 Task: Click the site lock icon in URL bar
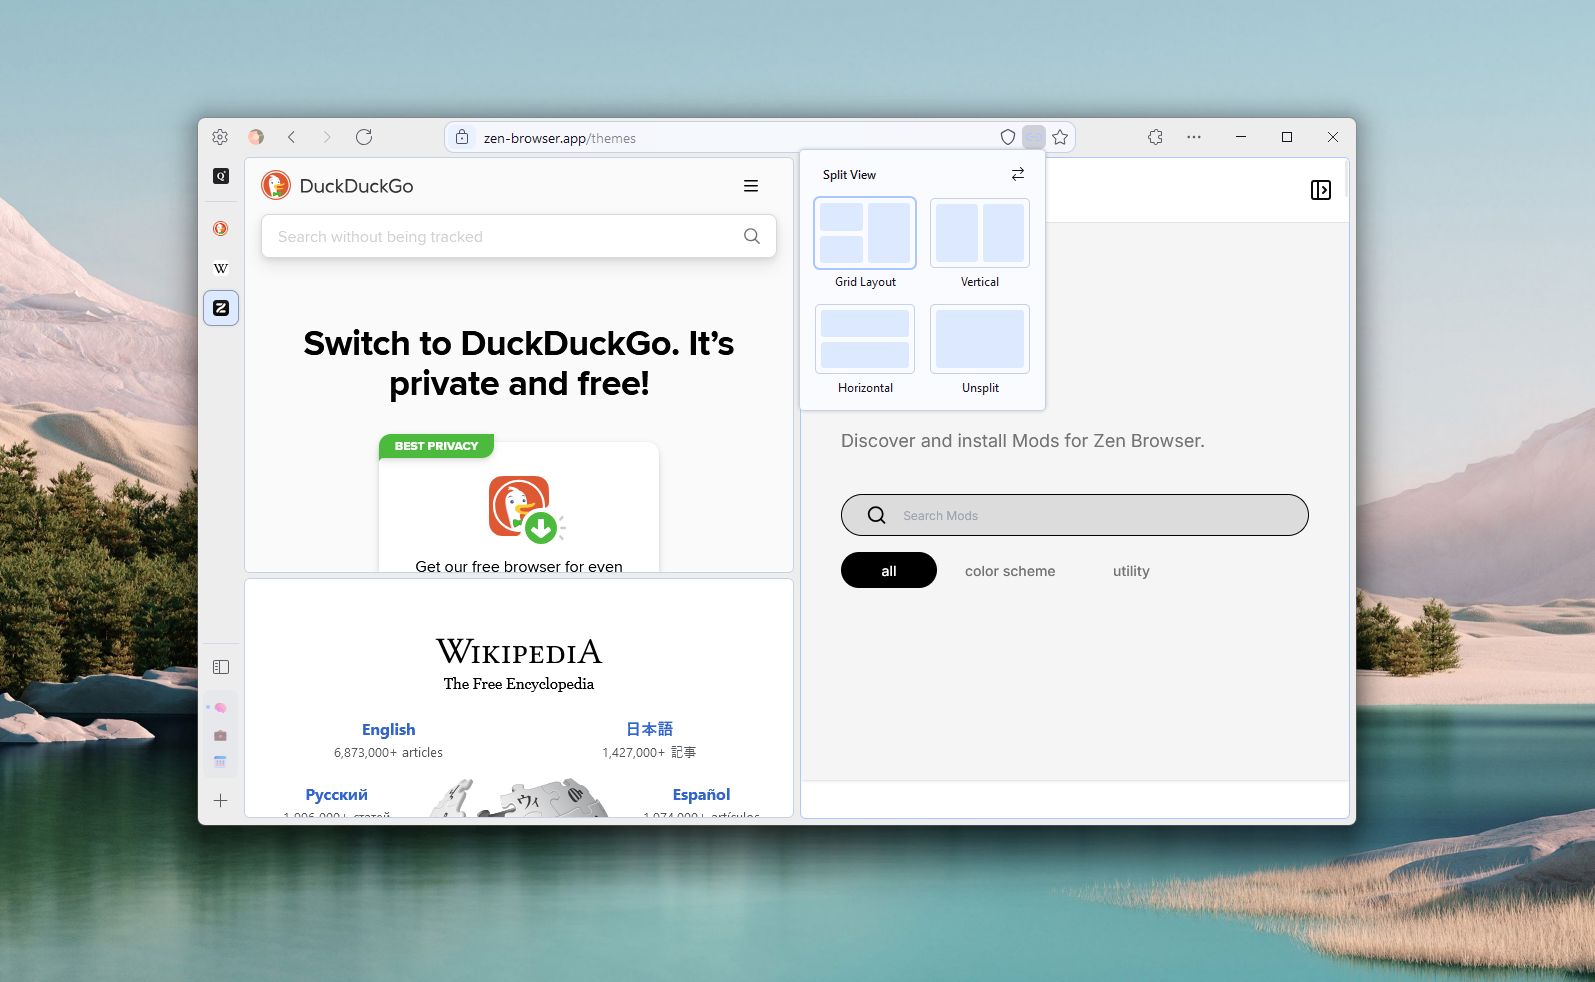(462, 137)
